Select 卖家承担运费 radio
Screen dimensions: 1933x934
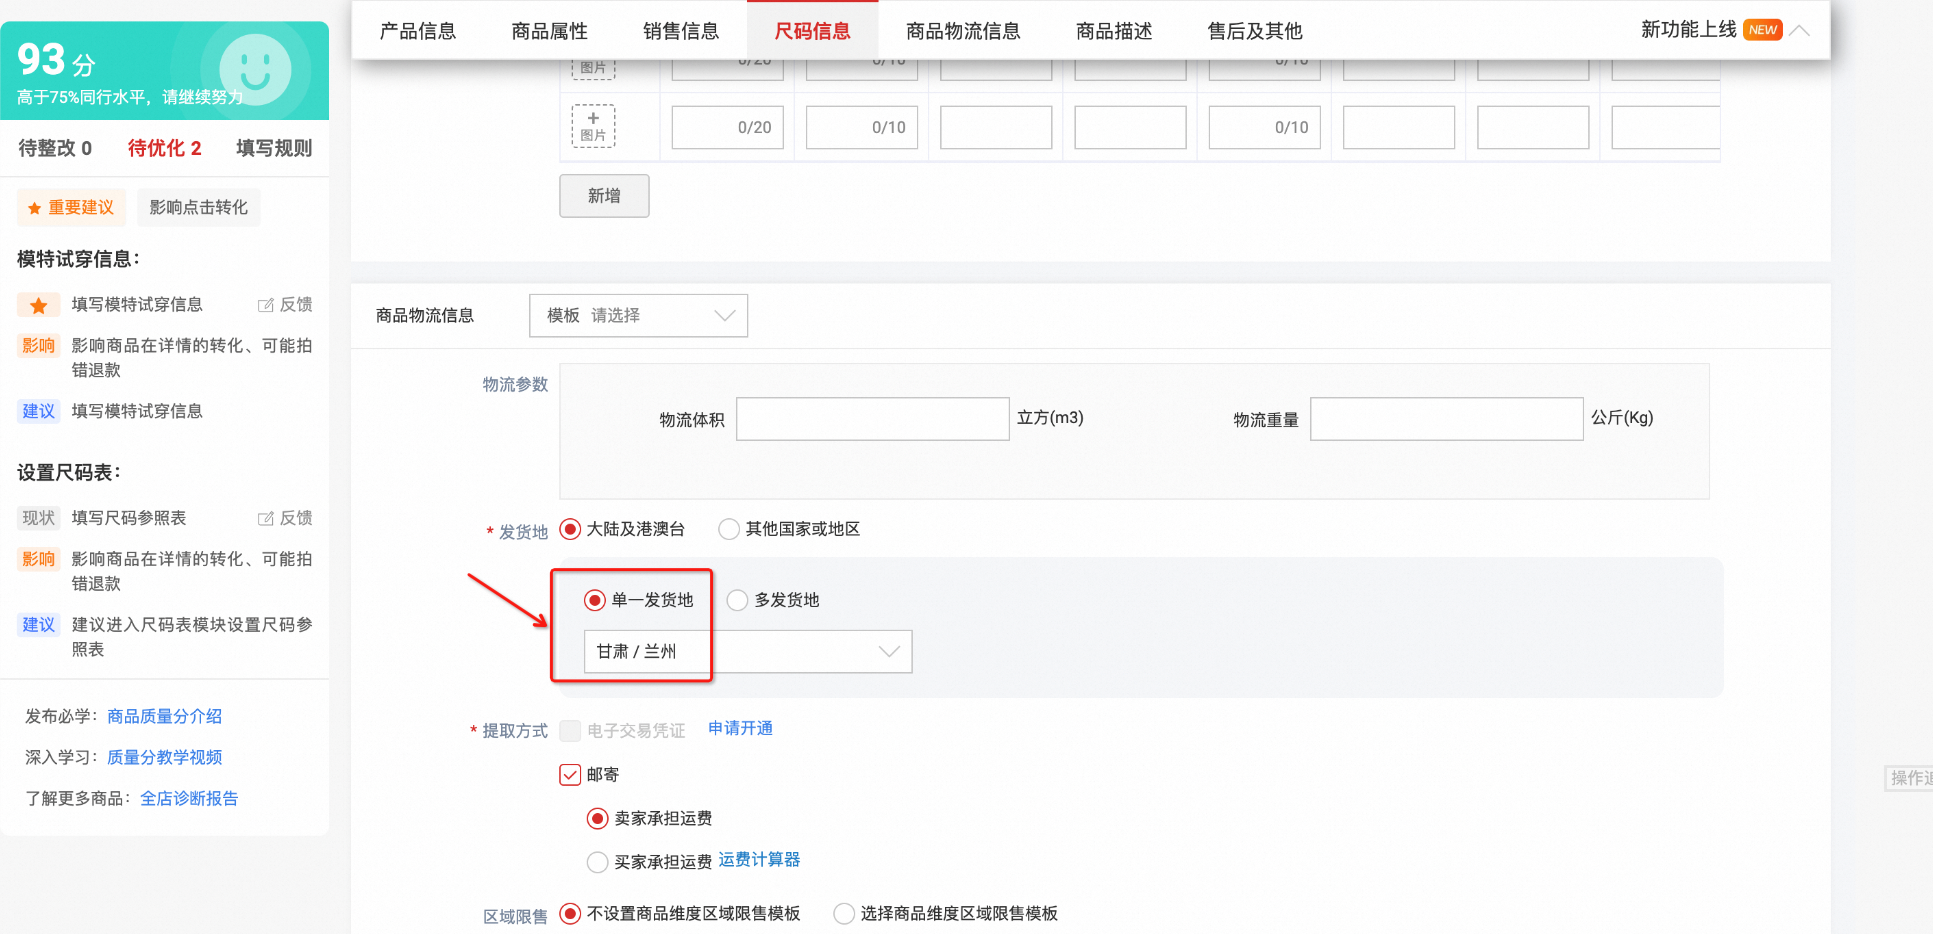point(597,819)
